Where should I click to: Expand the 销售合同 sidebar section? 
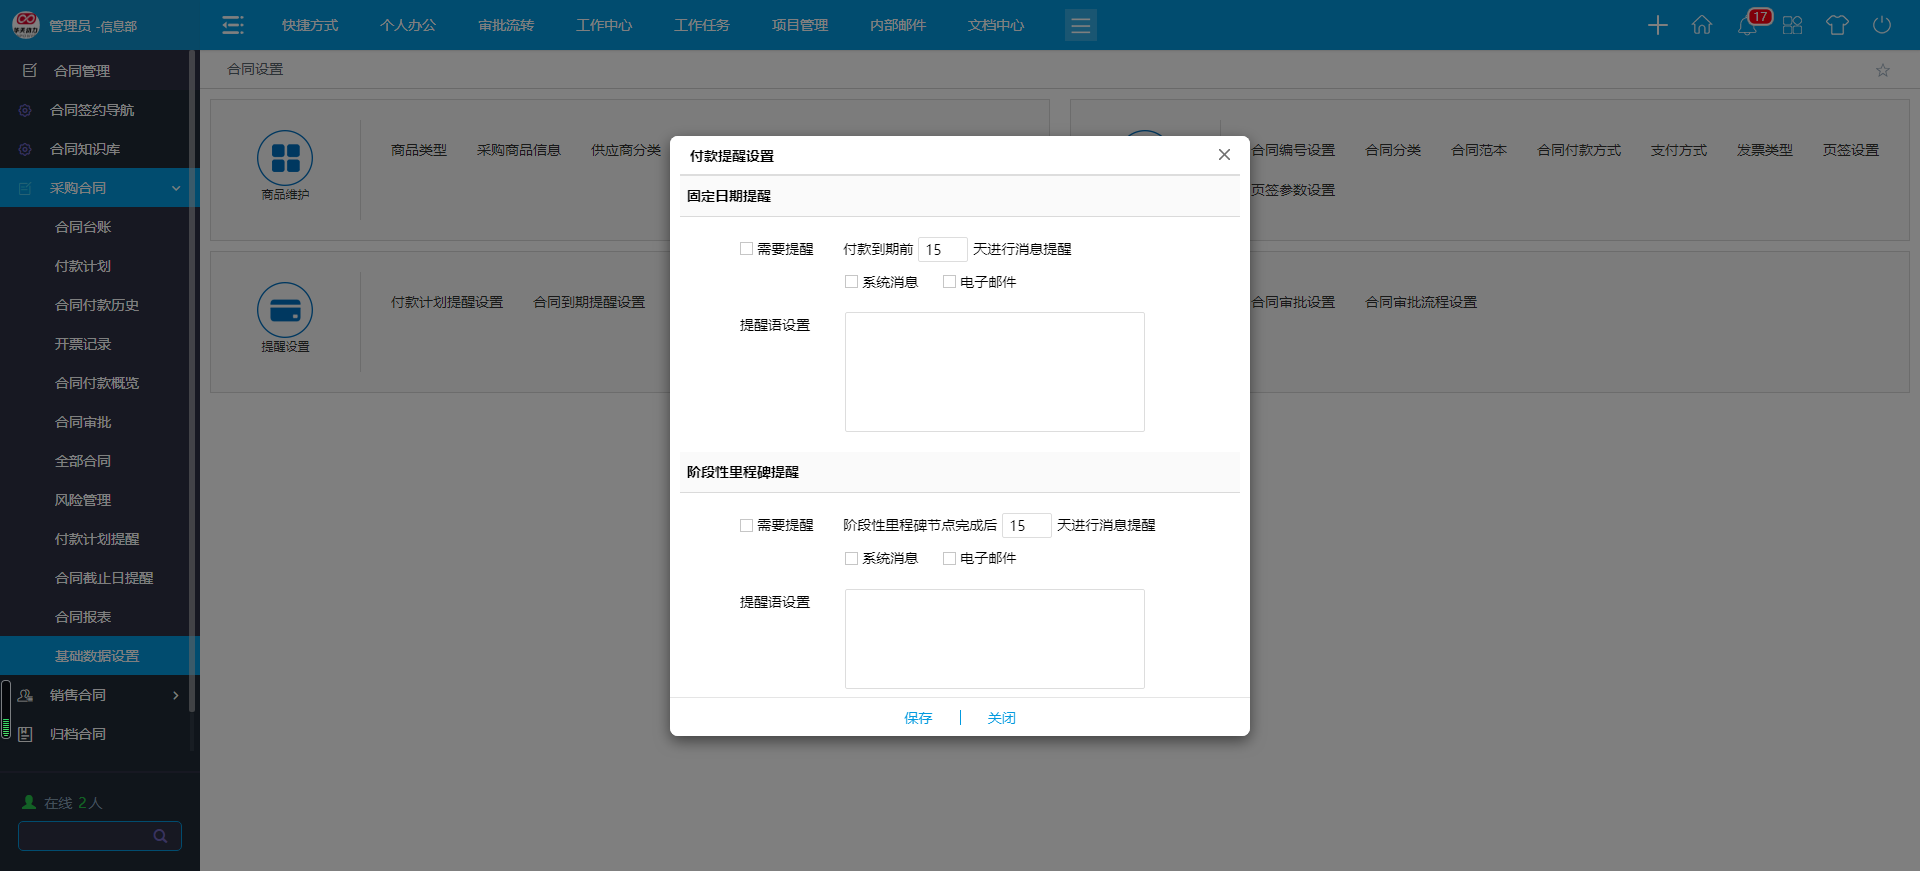click(x=176, y=695)
